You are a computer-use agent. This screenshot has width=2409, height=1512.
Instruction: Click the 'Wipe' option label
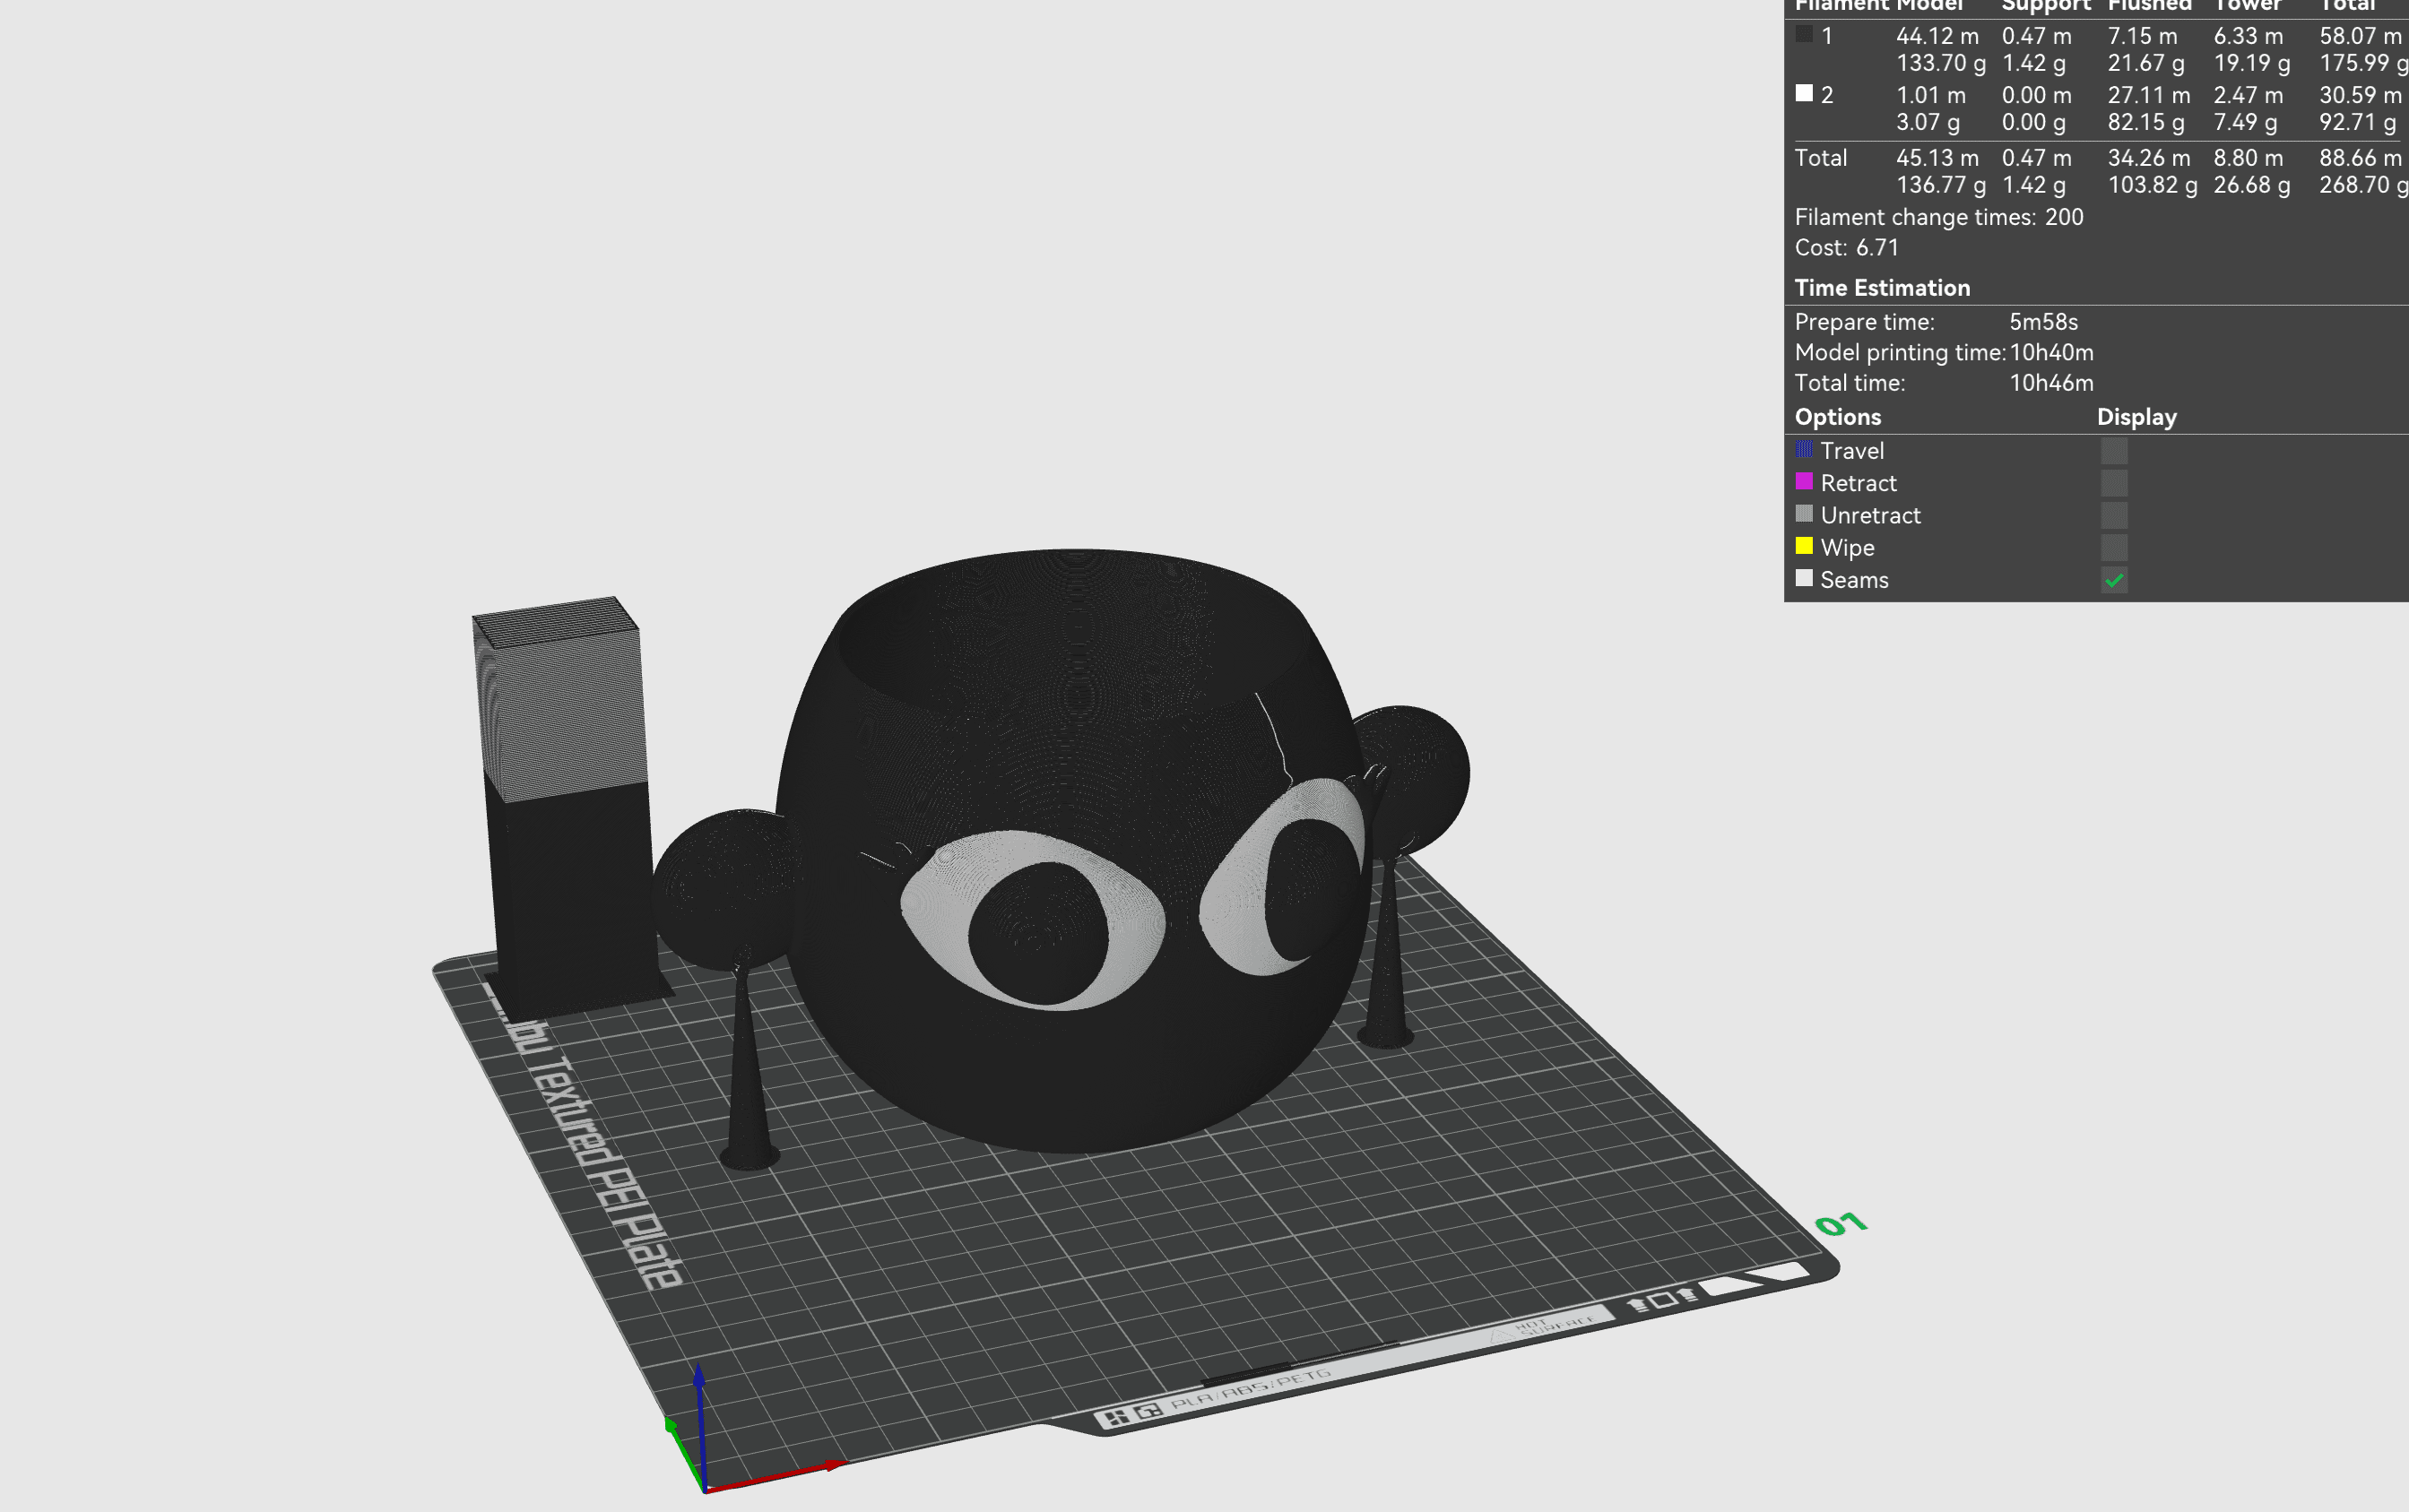(1847, 548)
